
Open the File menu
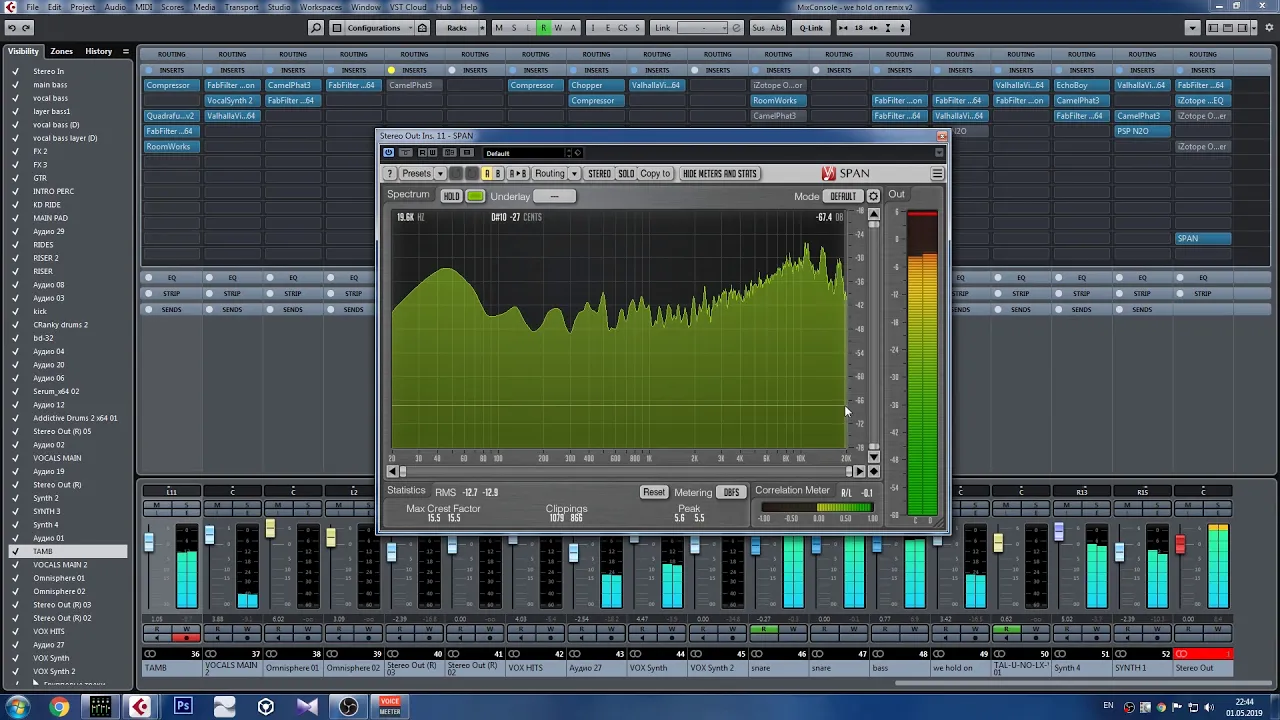33,7
